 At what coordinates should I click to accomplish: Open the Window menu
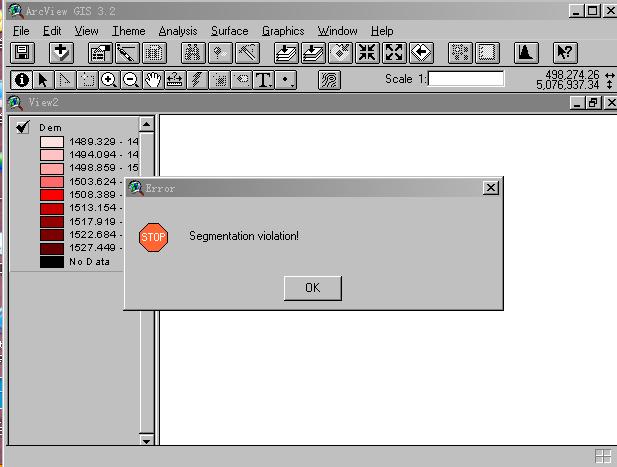point(338,31)
